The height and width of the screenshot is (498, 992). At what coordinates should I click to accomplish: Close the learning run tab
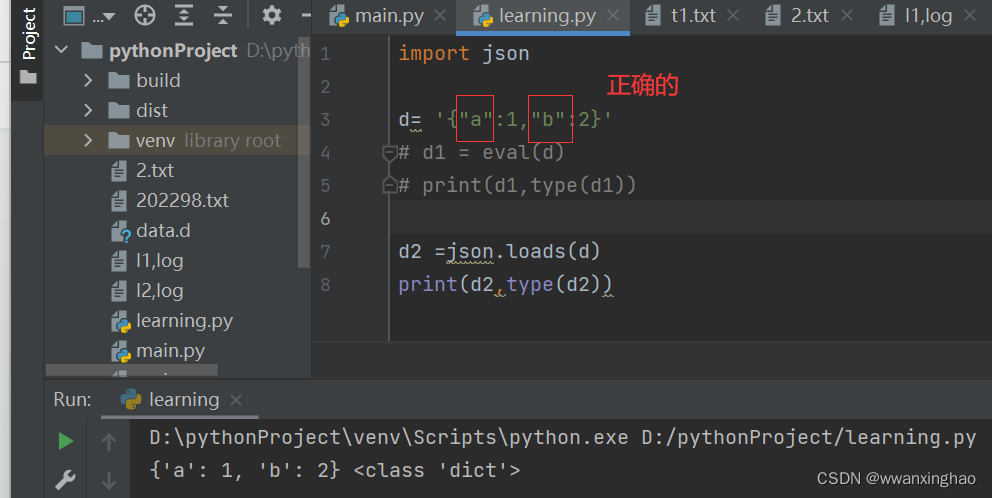click(x=236, y=400)
